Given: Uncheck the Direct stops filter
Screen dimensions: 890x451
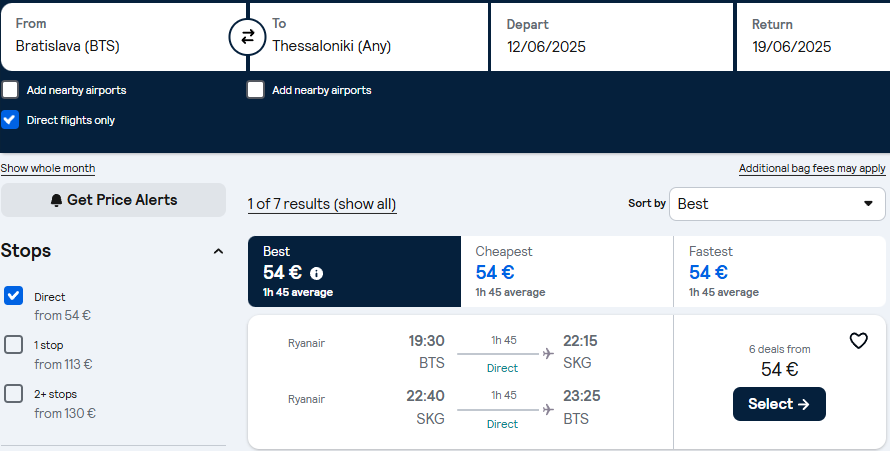Looking at the screenshot, I should [x=14, y=296].
